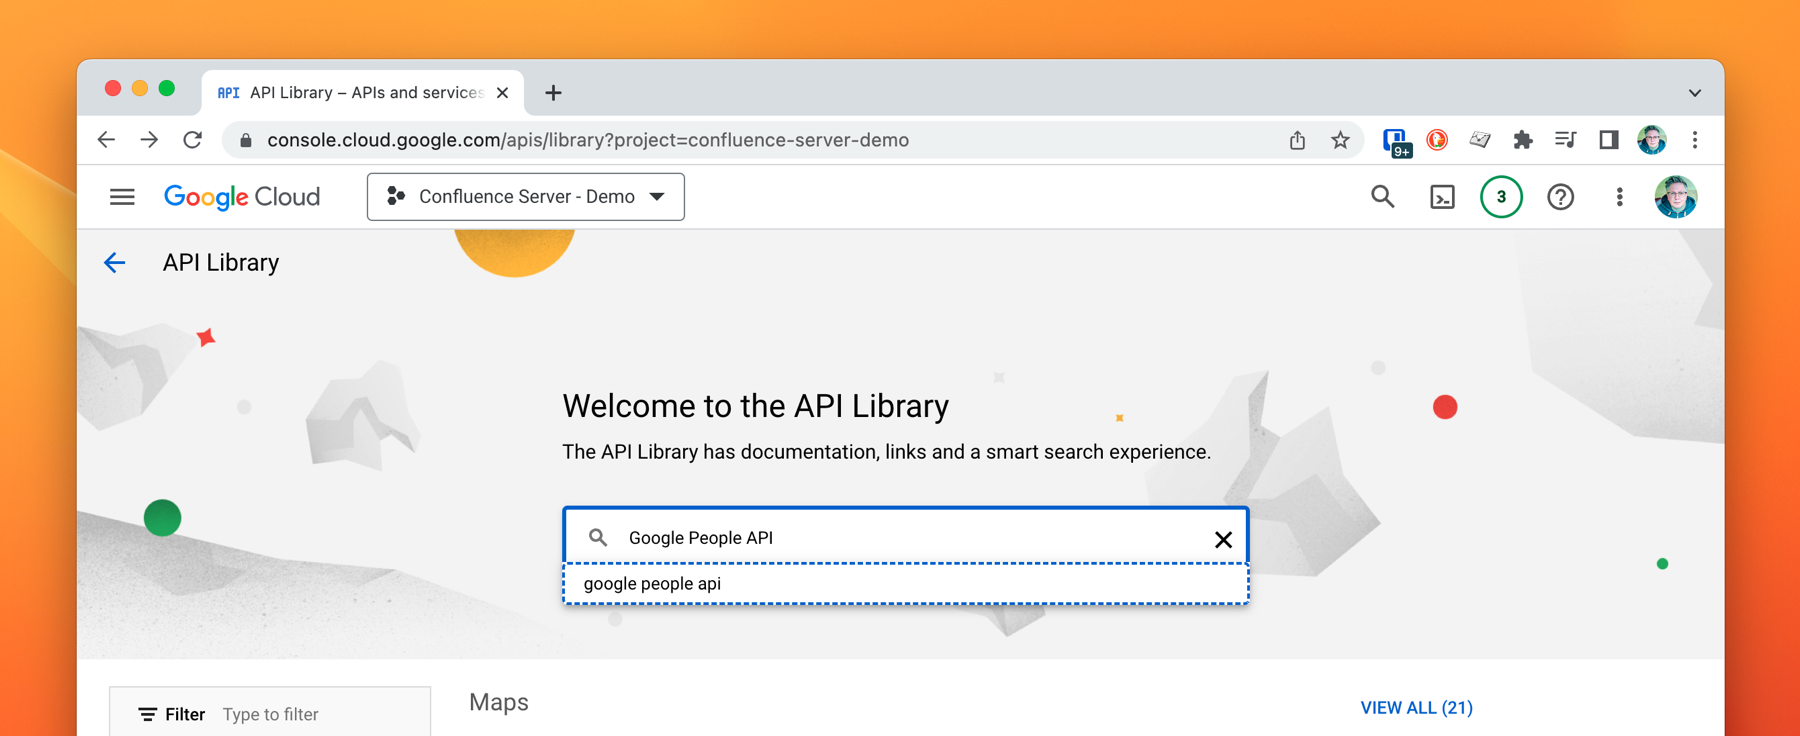
Task: Toggle the browser side panel
Action: coord(1608,140)
